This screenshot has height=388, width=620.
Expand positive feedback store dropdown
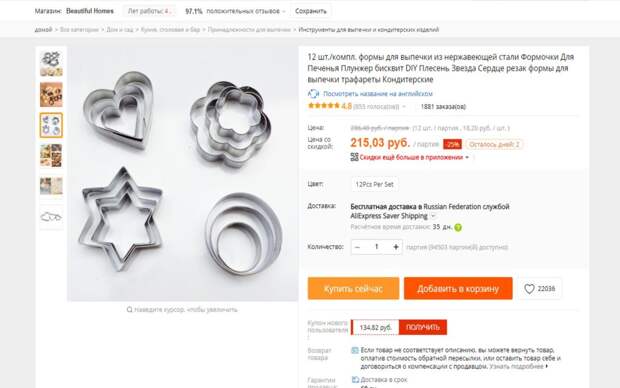click(x=284, y=11)
